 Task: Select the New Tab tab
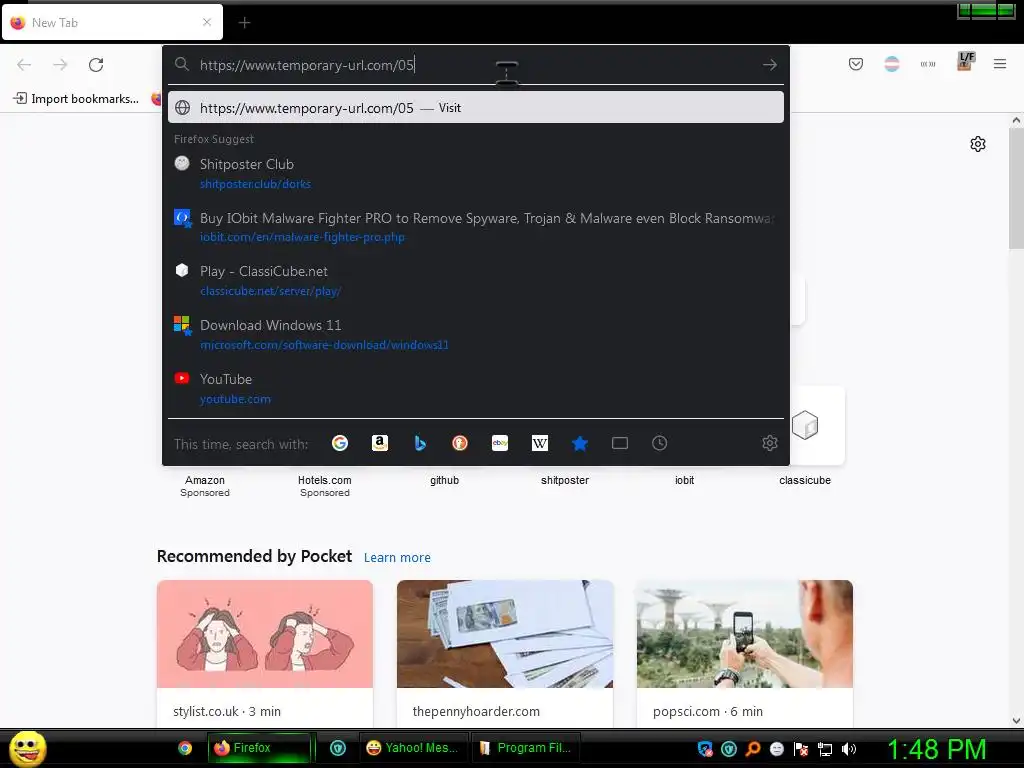click(112, 22)
